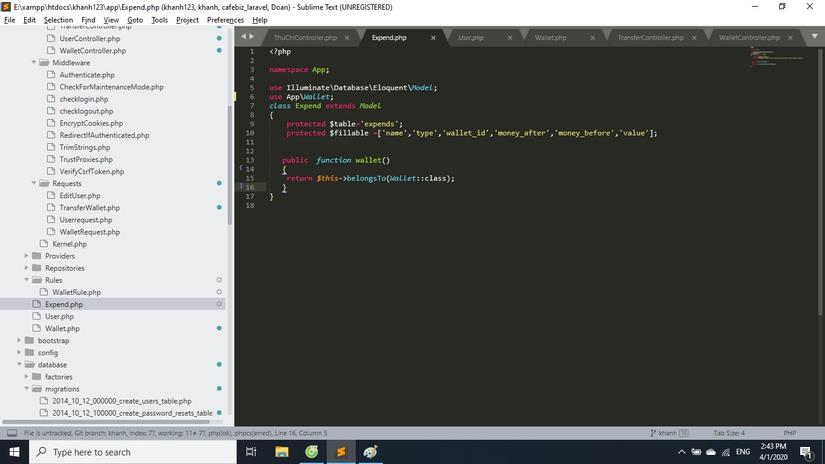
Task: Close the TransferController.php tab
Action: click(694, 38)
